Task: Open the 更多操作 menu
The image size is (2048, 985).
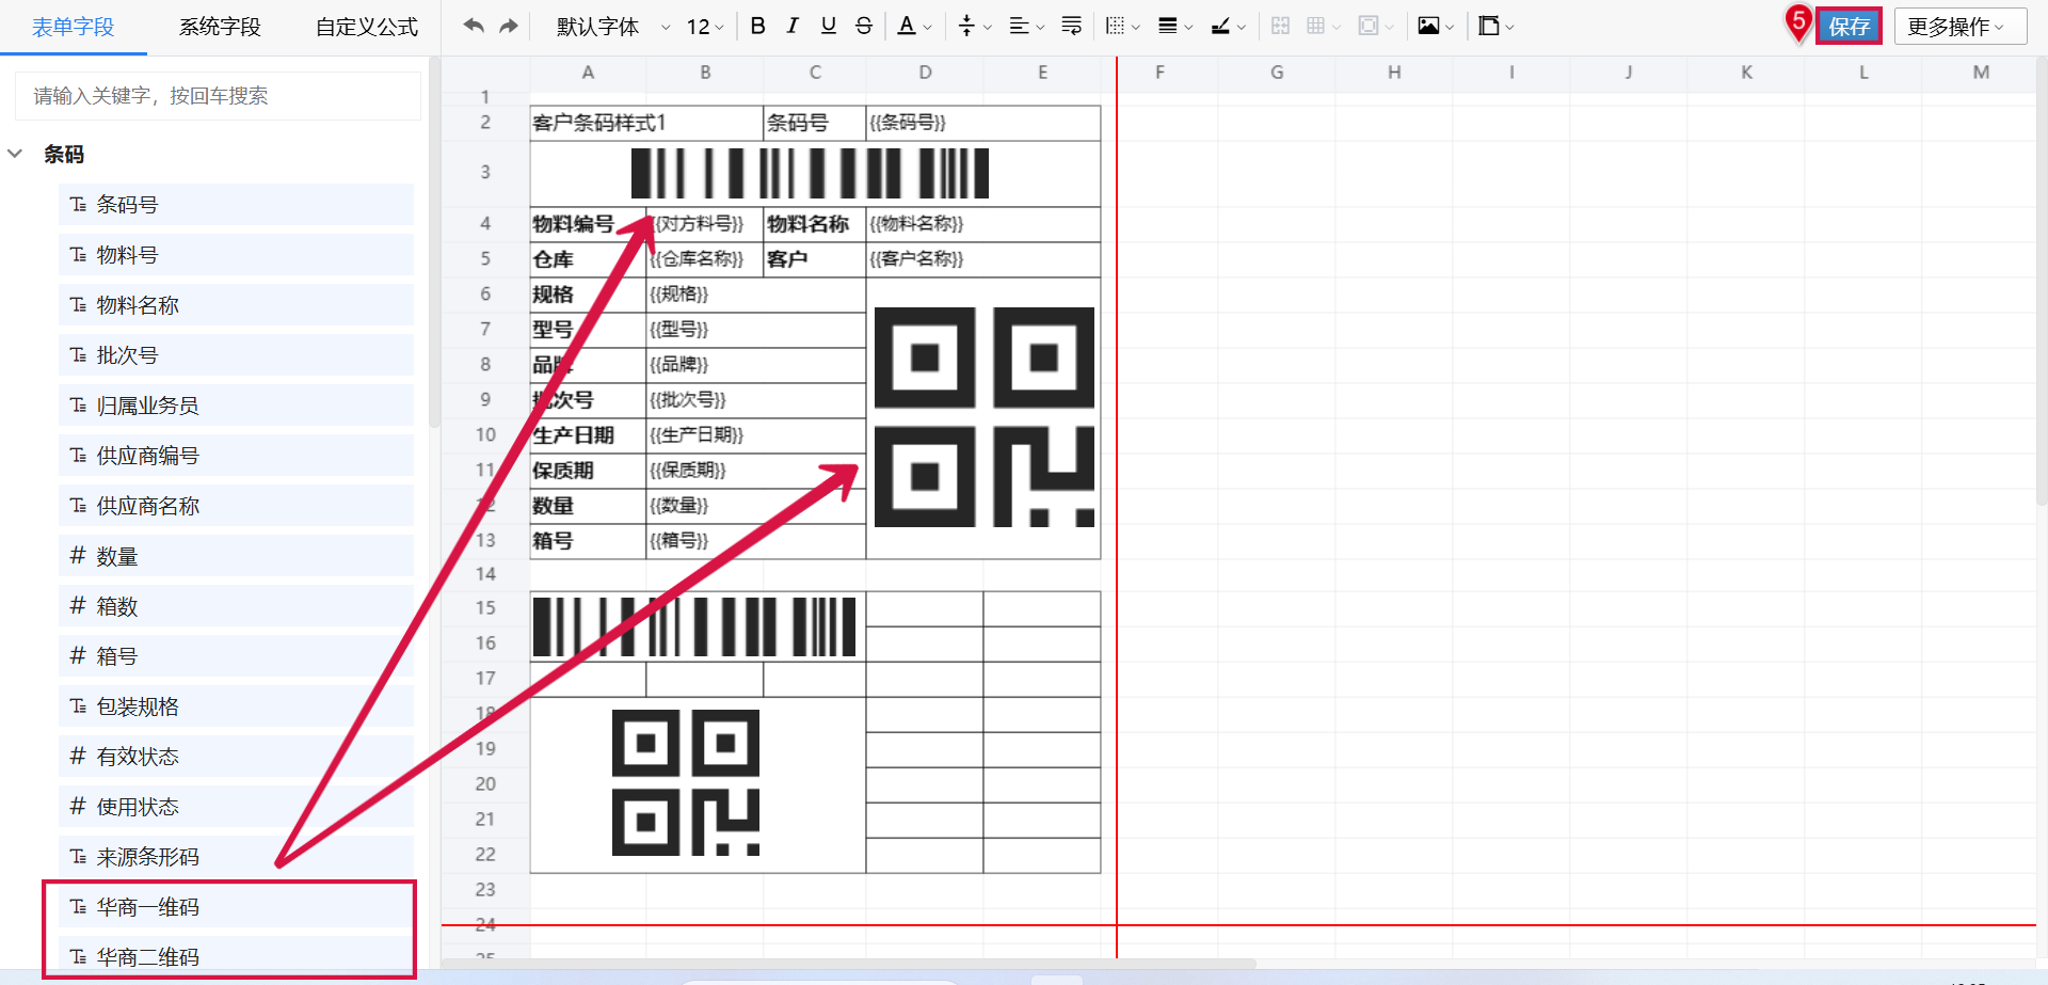Action: pos(1959,26)
